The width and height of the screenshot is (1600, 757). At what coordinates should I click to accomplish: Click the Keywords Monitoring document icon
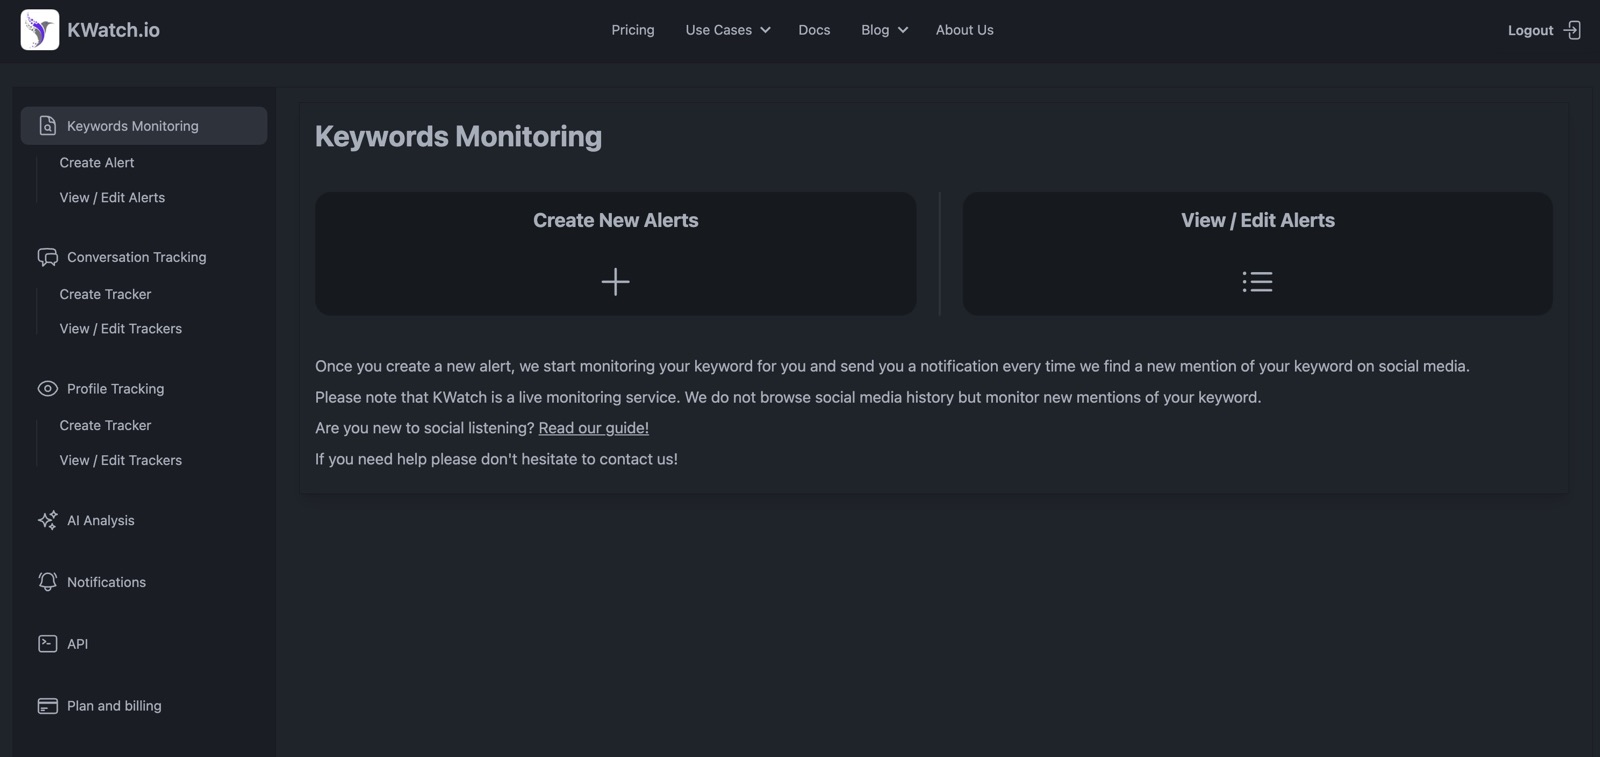(47, 126)
